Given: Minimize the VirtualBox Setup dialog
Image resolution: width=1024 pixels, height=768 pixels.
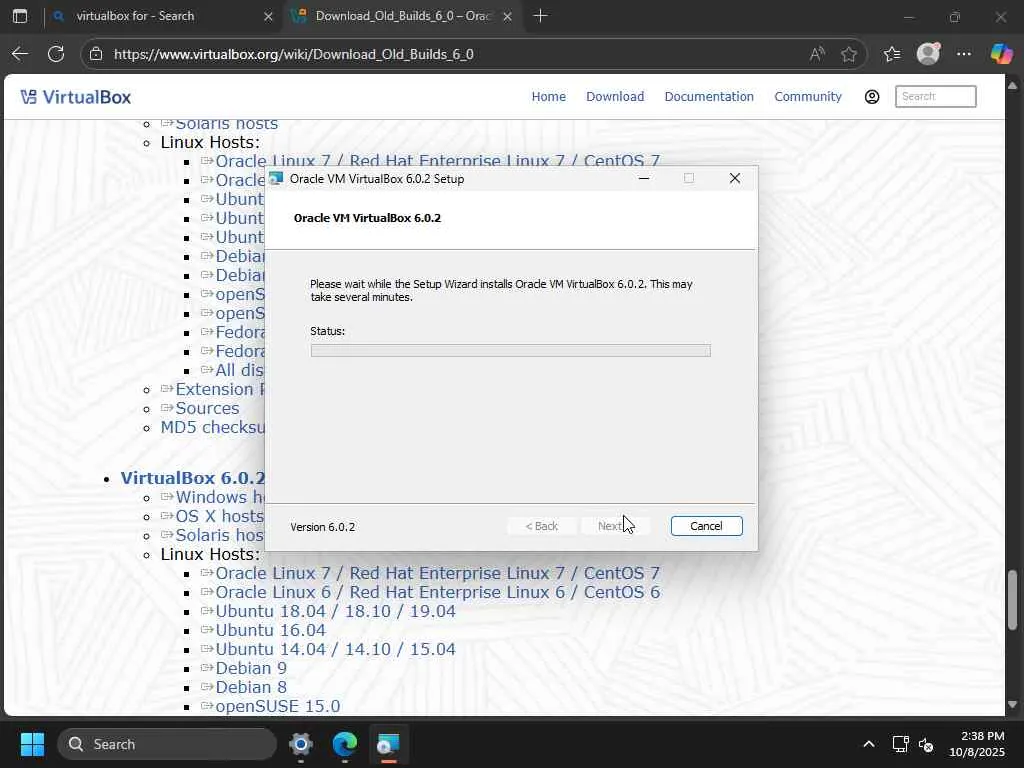Looking at the screenshot, I should 643,178.
